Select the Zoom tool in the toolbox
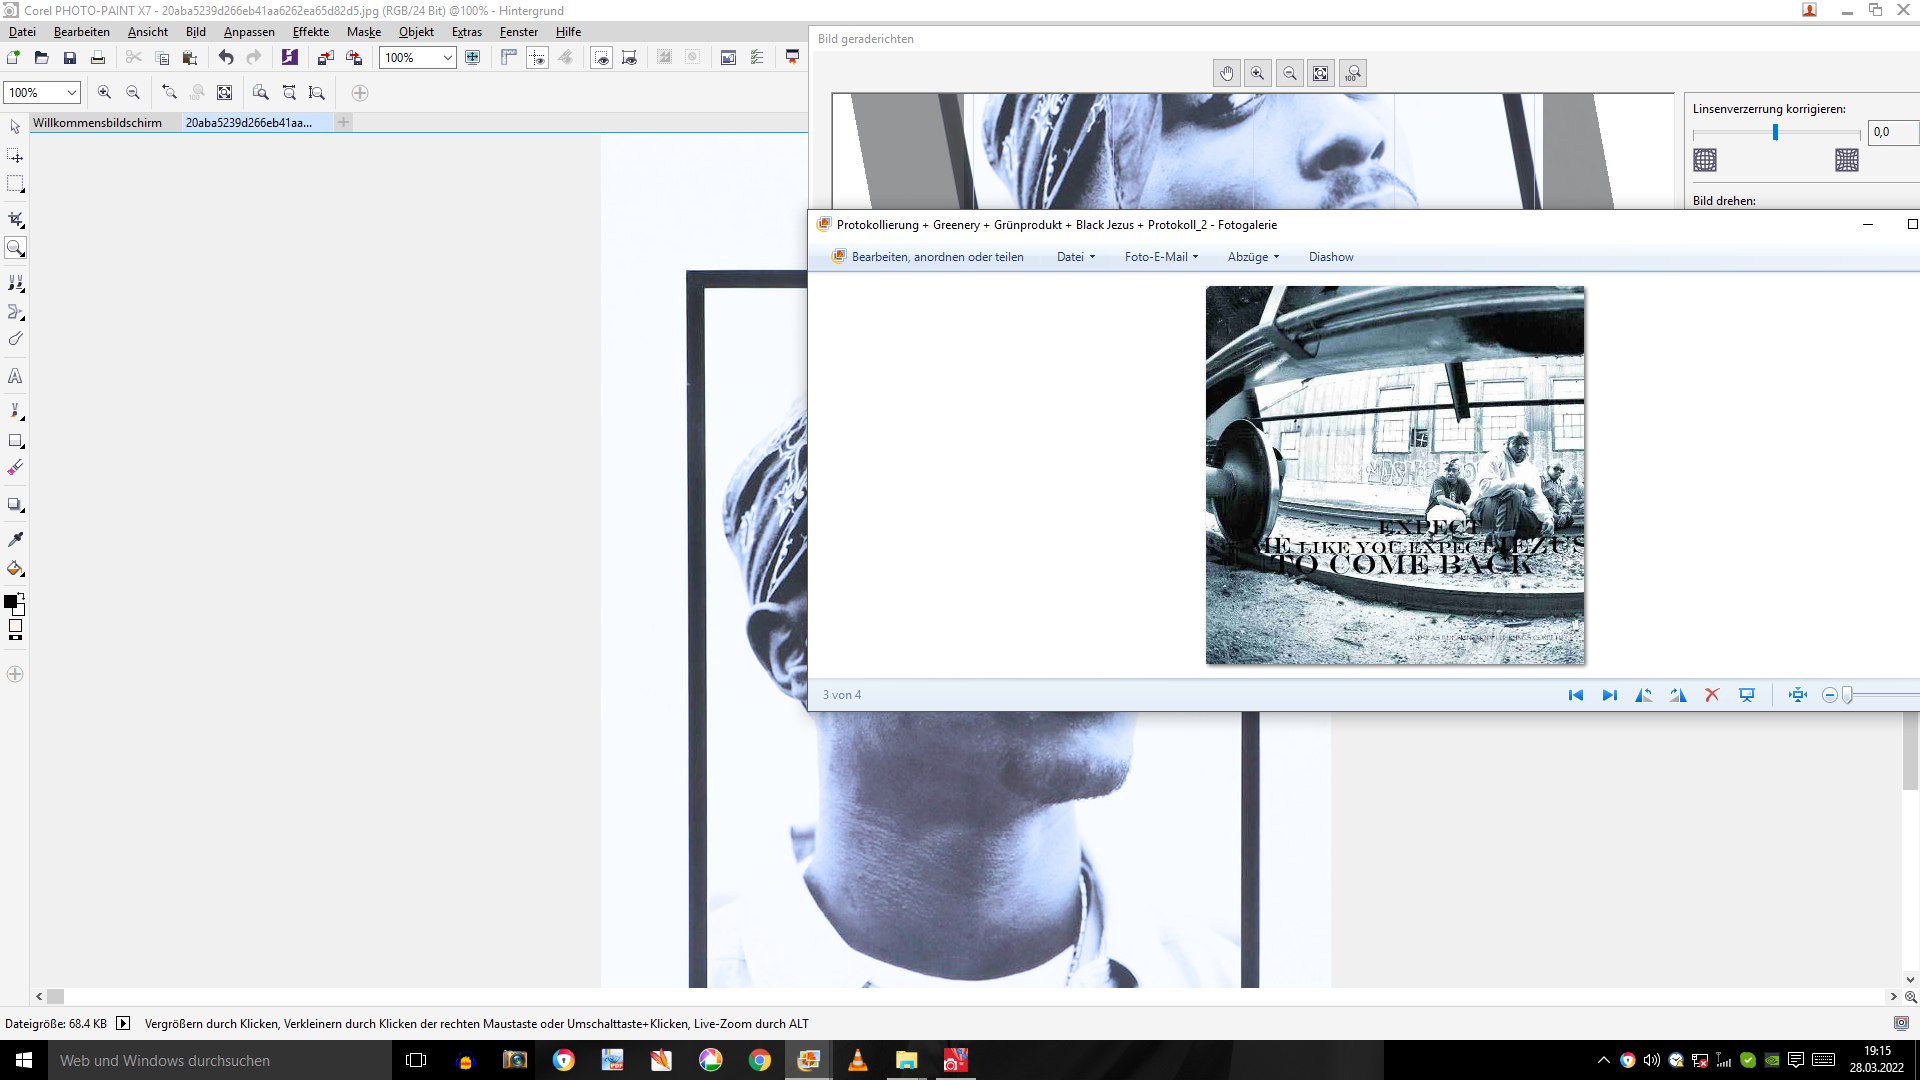The image size is (1920, 1080). [15, 248]
